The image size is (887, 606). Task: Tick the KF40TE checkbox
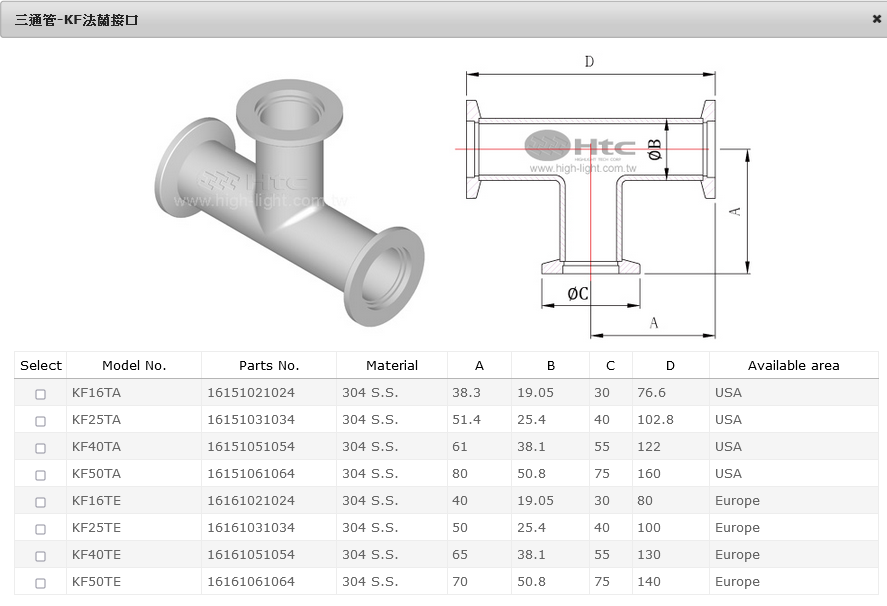(x=41, y=556)
